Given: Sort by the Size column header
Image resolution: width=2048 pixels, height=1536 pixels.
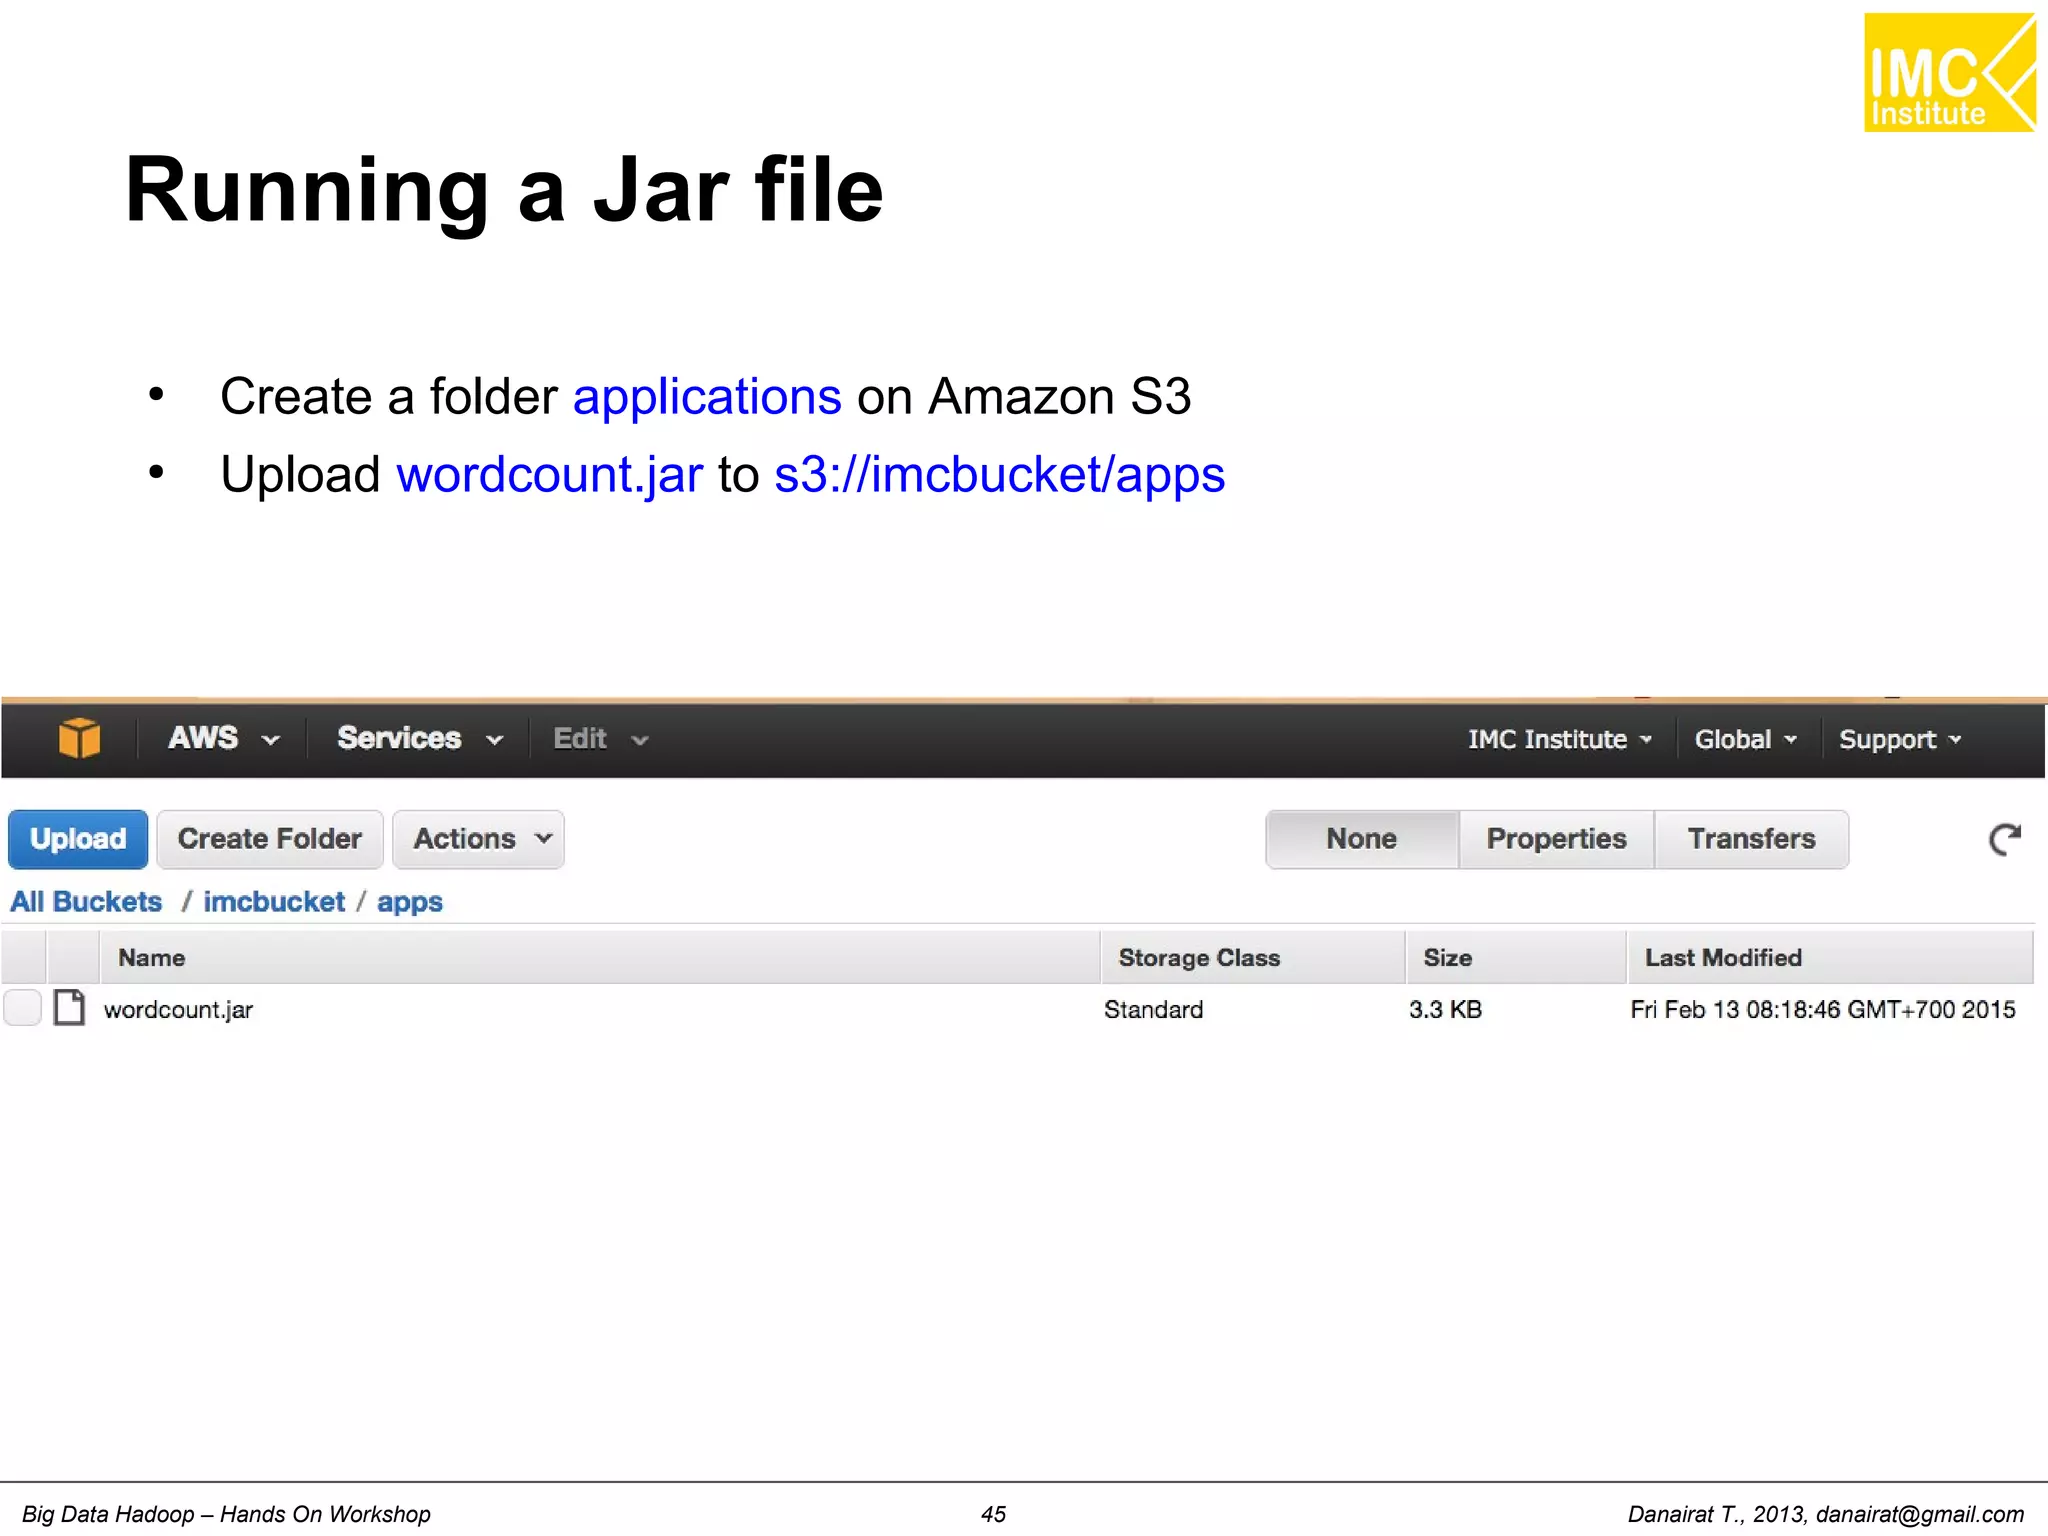Looking at the screenshot, I should click(x=1516, y=958).
